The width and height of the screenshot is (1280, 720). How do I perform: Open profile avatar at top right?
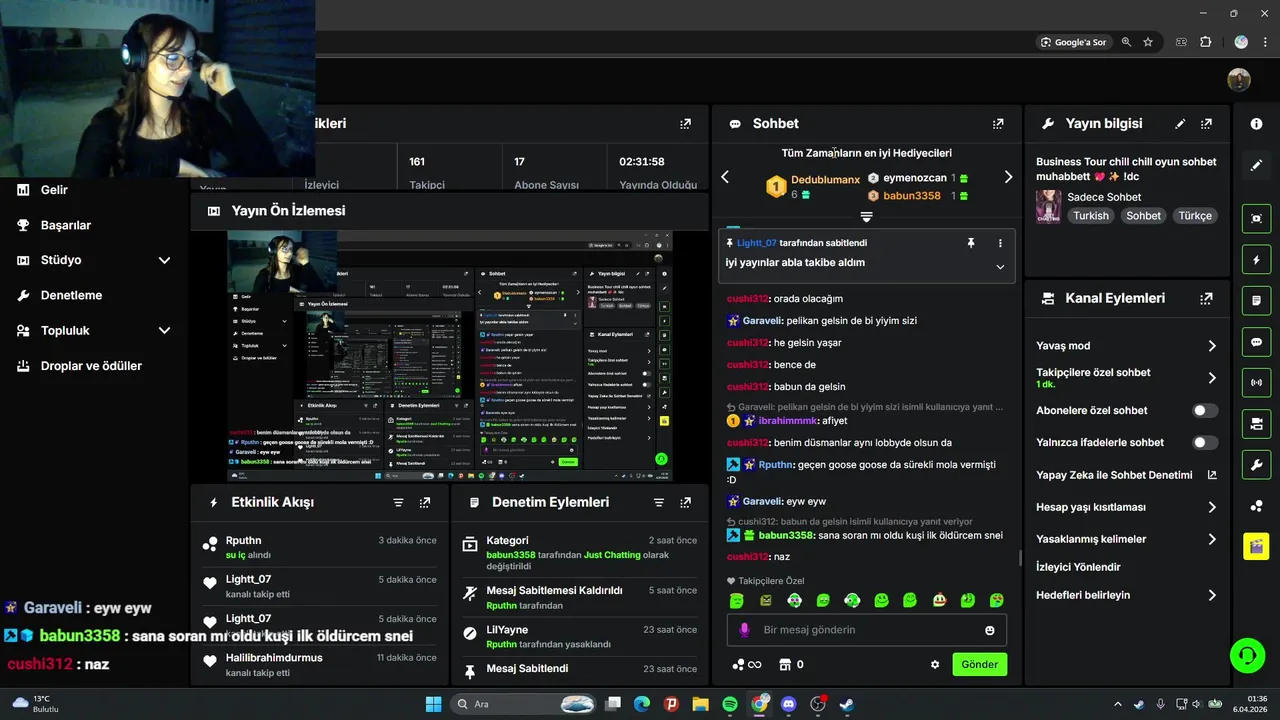[1239, 80]
